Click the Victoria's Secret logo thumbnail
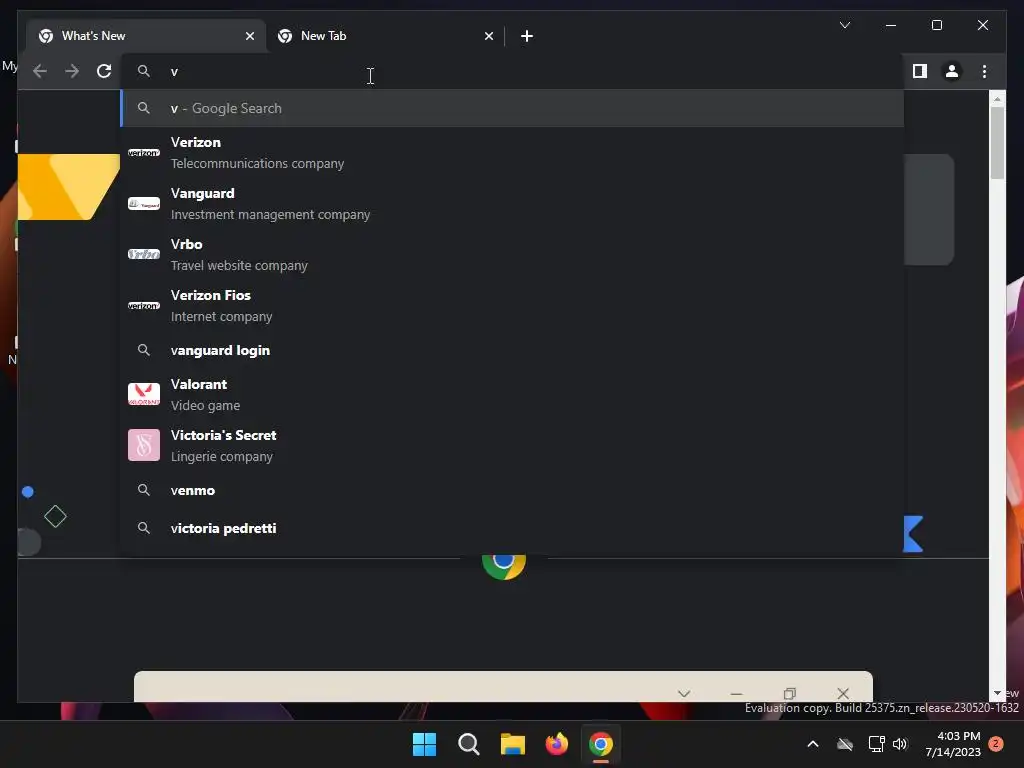 [x=144, y=445]
